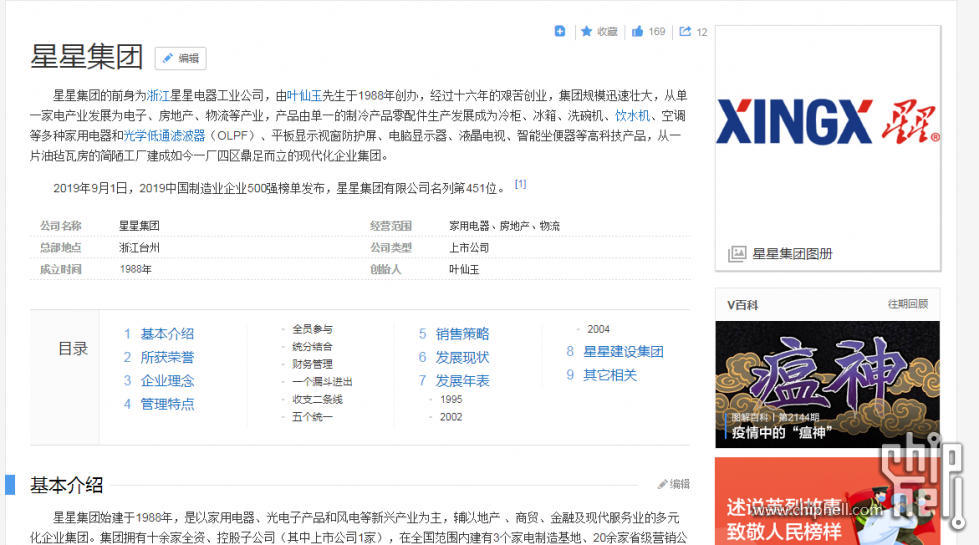Click 往期回顾 in V百科 panel
Screen dimensions: 979x545
click(x=908, y=304)
